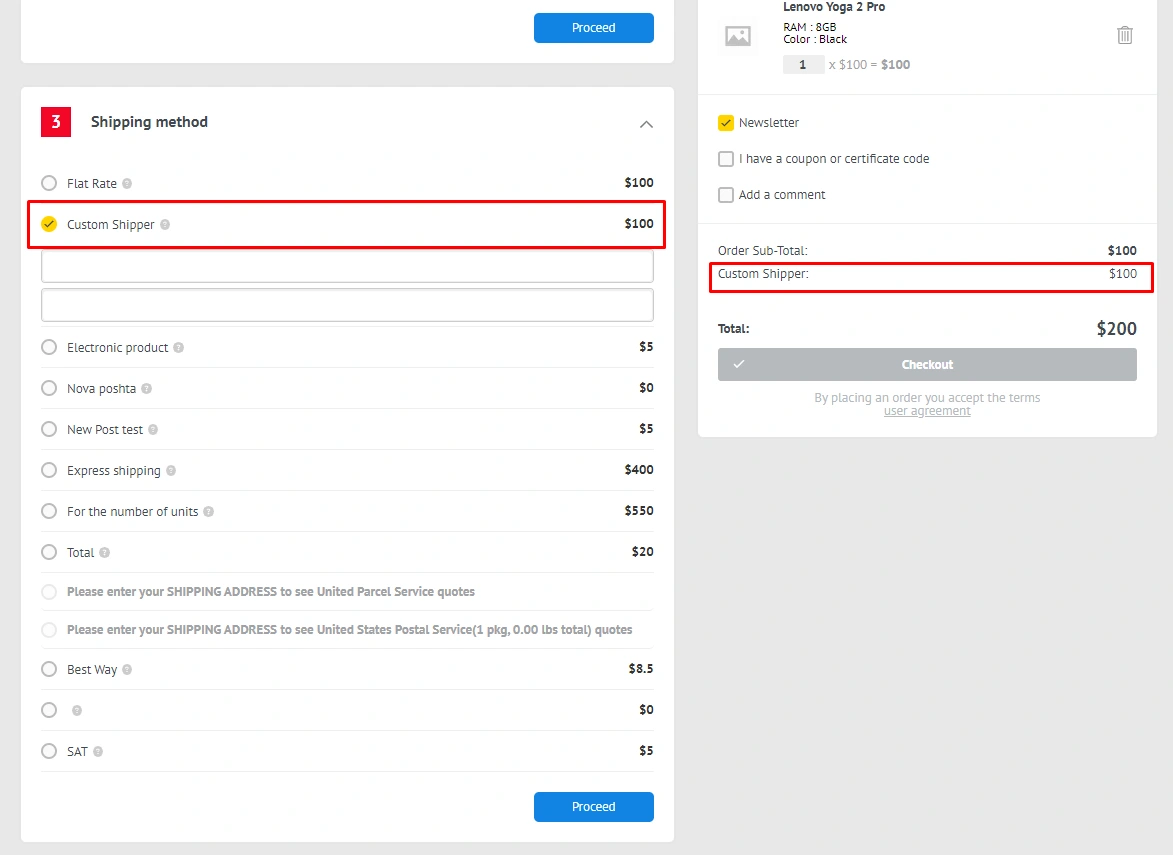This screenshot has height=855, width=1173.
Task: Click help icon next to Express shipping
Action: tap(171, 471)
